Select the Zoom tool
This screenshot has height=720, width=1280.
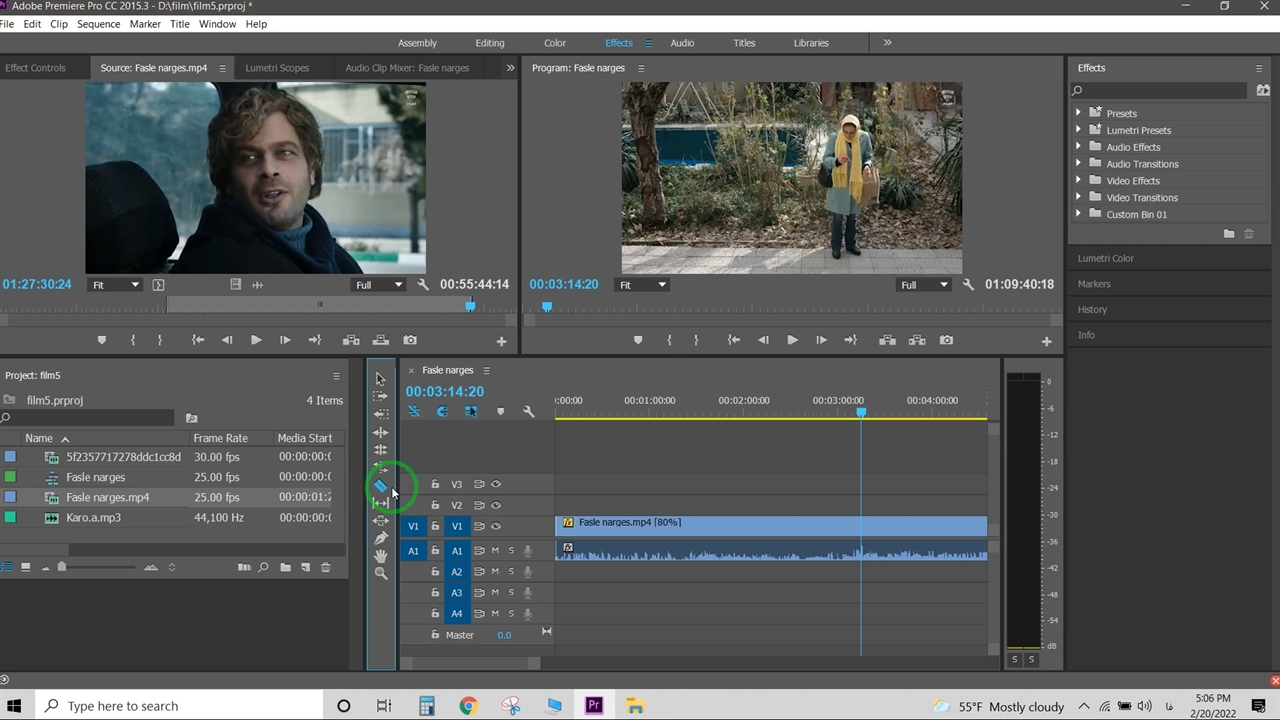point(380,573)
